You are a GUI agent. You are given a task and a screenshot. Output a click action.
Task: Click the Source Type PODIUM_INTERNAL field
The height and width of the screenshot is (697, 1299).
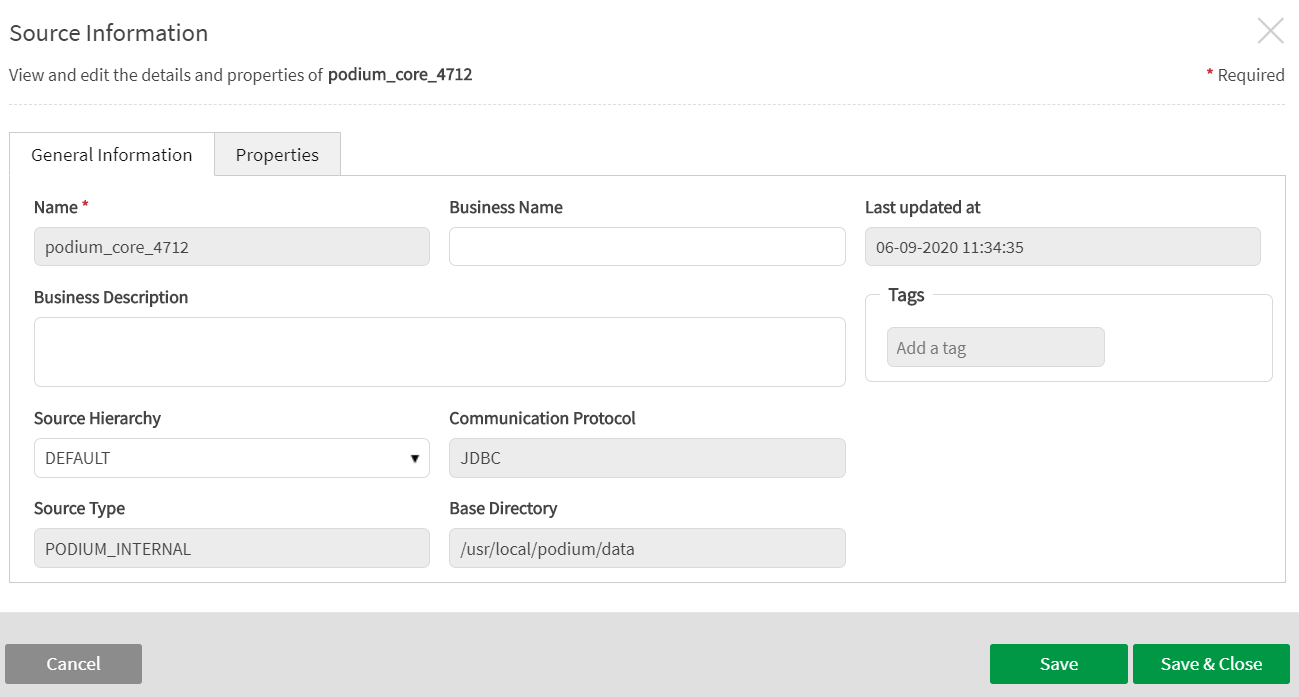(231, 548)
